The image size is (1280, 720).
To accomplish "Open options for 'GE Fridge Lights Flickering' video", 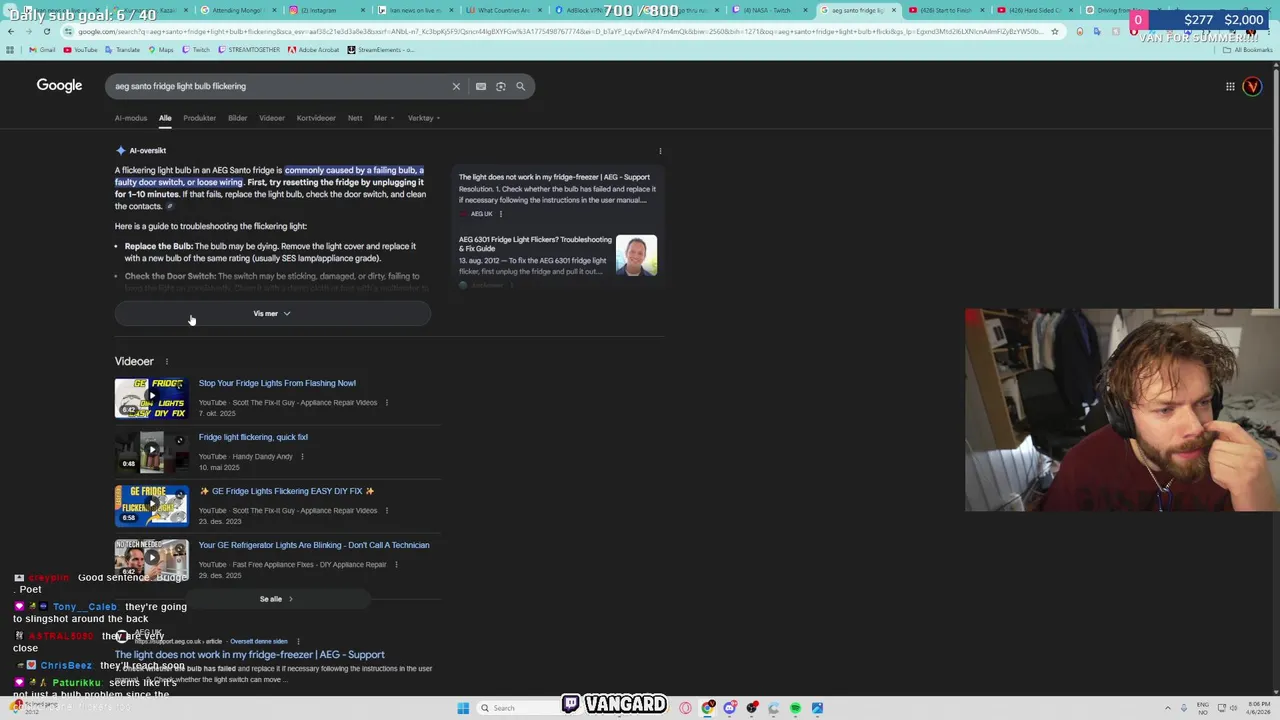I will tap(387, 511).
